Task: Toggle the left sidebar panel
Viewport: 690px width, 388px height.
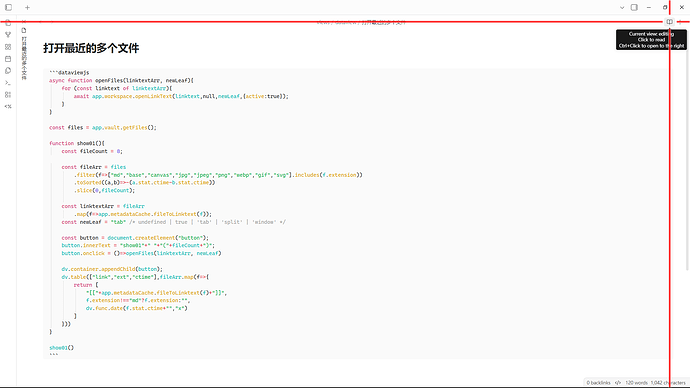Action: pos(8,7)
